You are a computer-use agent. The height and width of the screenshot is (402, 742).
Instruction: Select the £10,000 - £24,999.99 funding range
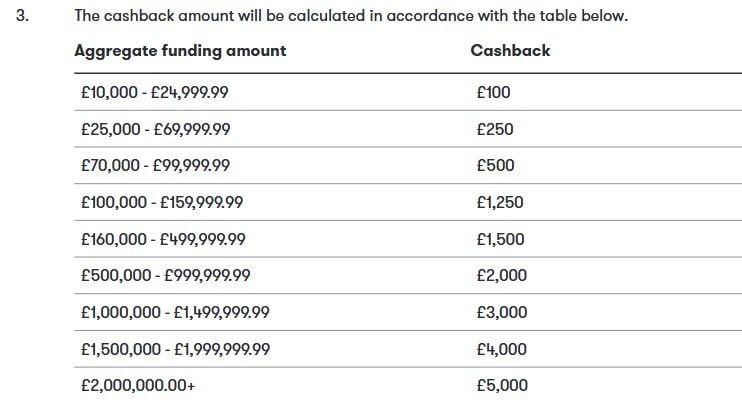click(x=155, y=92)
